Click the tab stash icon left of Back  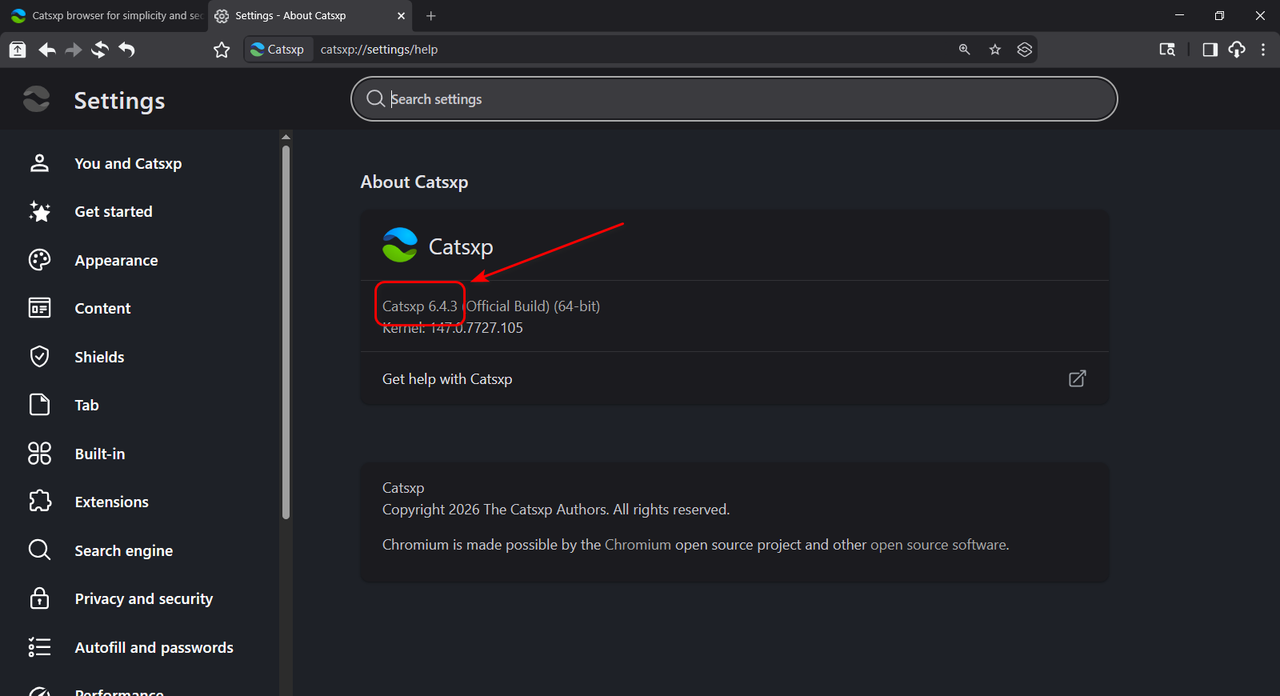click(x=18, y=49)
